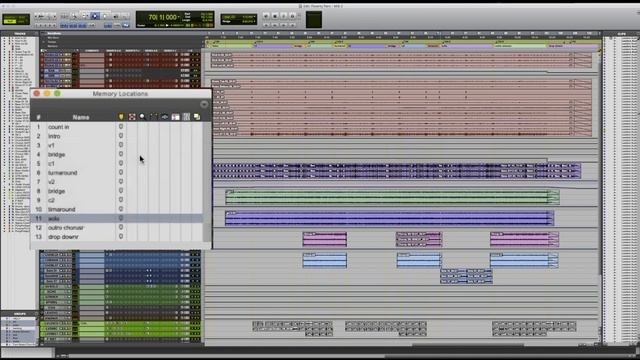Image resolution: width=640 pixels, height=360 pixels.
Task: Click the Stop transport button
Action: 275,16
